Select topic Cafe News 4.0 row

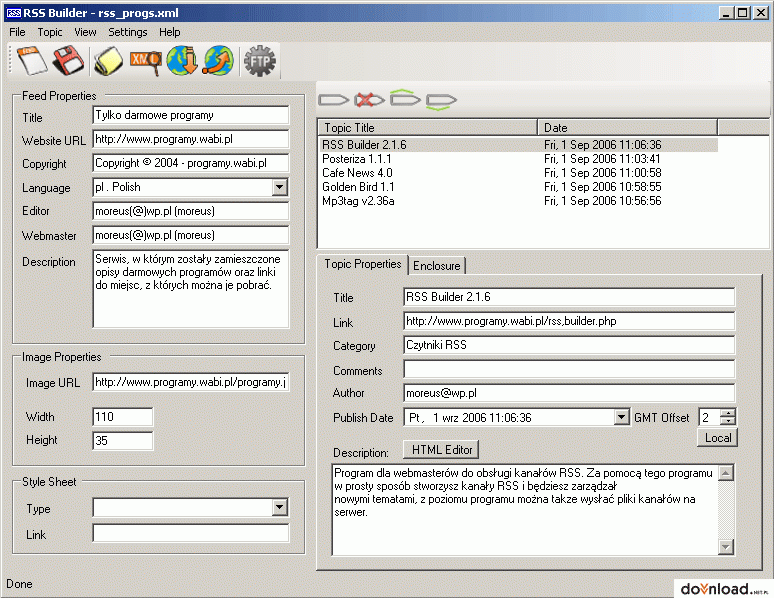click(518, 173)
